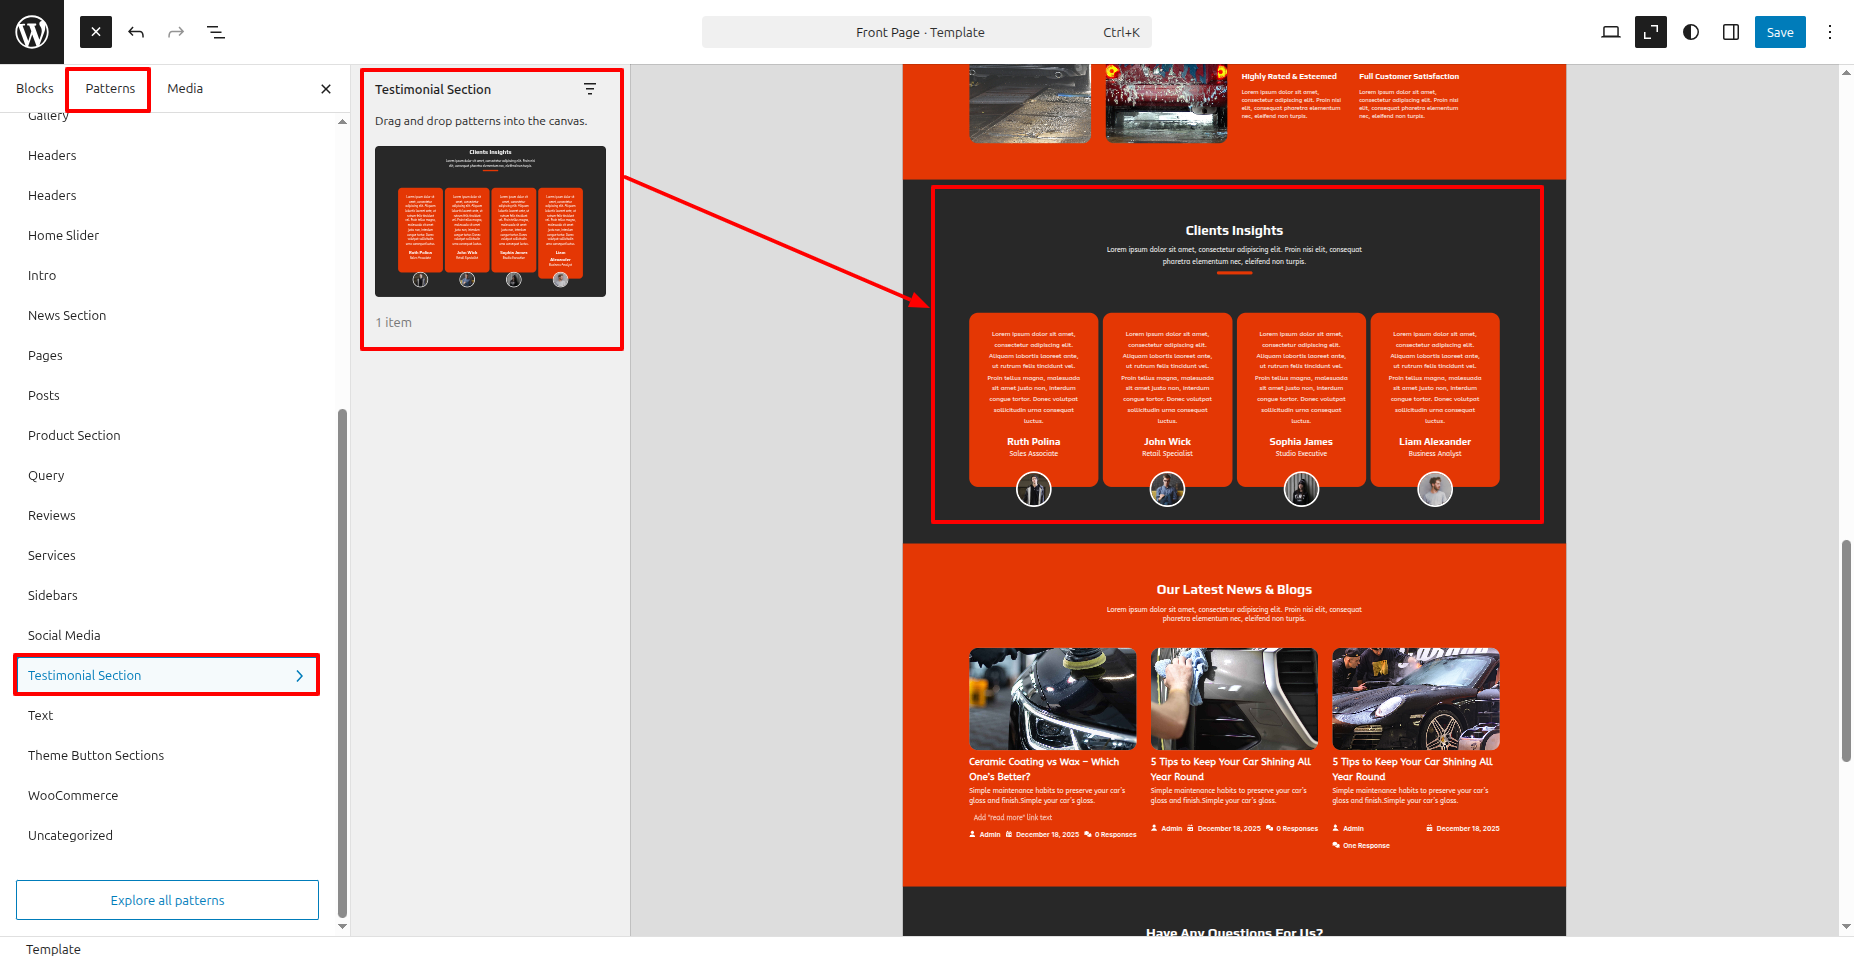This screenshot has width=1854, height=961.
Task: Click the Save button
Action: point(1780,32)
